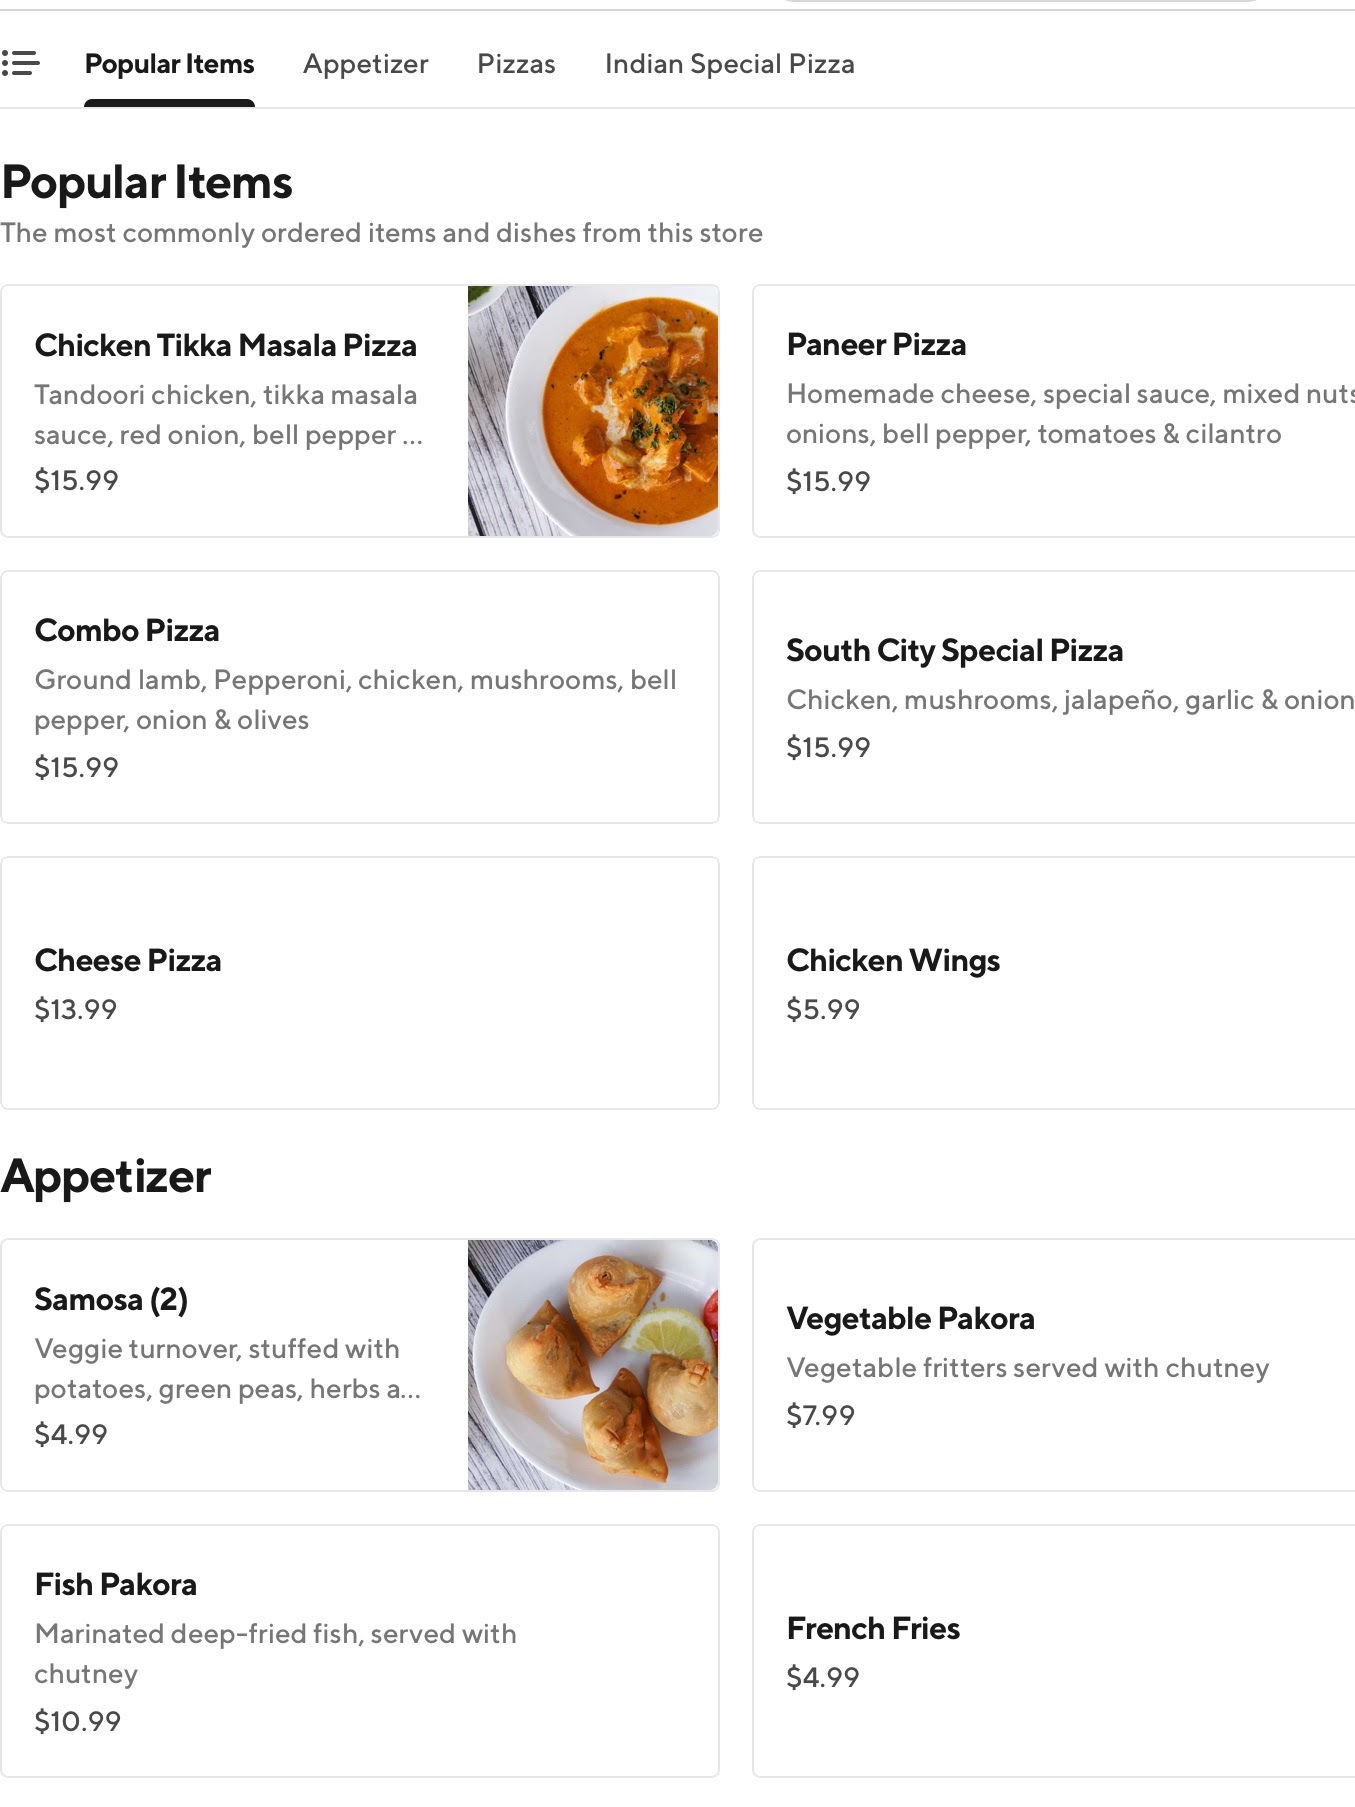The width and height of the screenshot is (1355, 1807).
Task: Open the Indian Special Pizza tab
Action: click(729, 64)
